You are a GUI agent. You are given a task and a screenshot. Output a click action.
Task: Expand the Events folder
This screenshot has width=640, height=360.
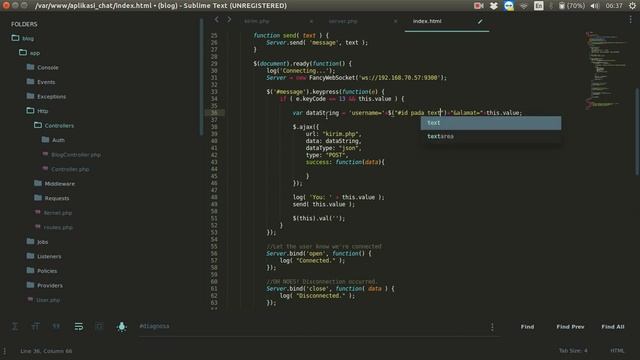click(41, 82)
